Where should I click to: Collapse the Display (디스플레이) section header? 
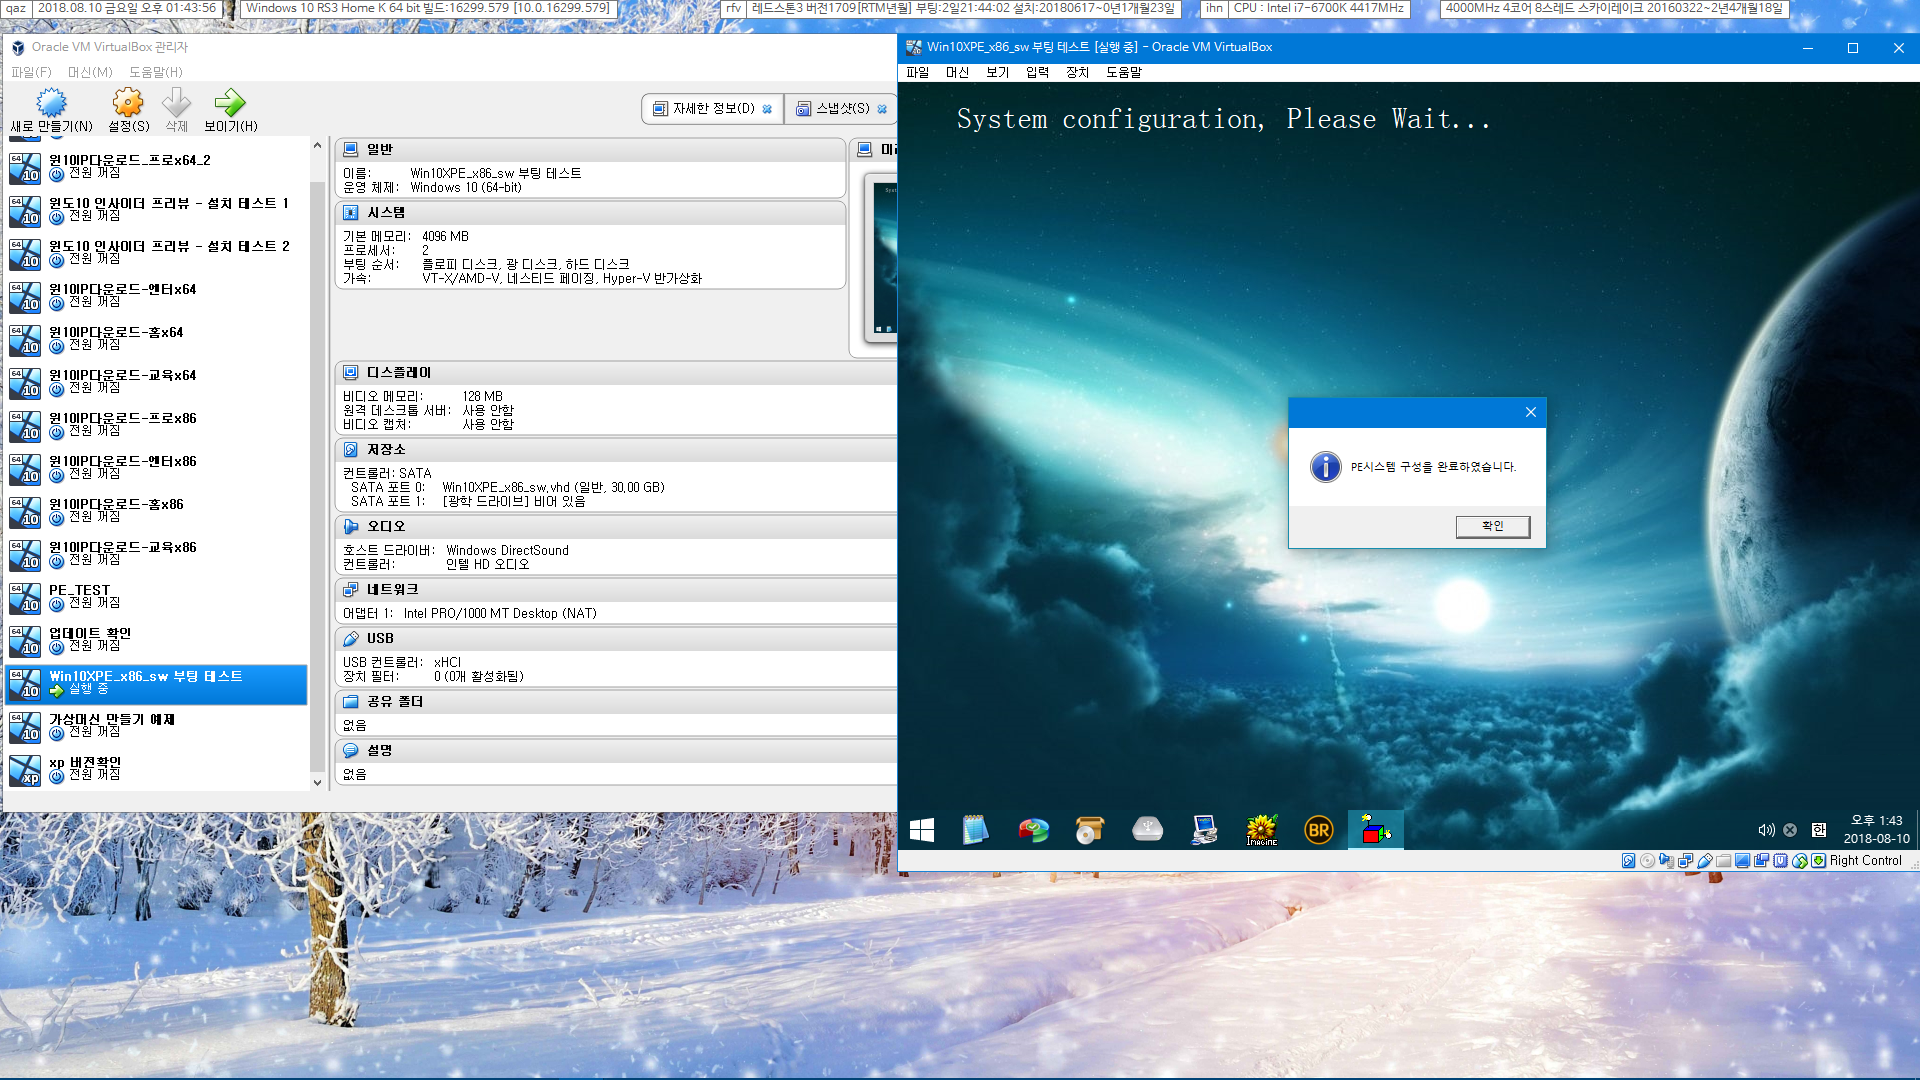[615, 373]
